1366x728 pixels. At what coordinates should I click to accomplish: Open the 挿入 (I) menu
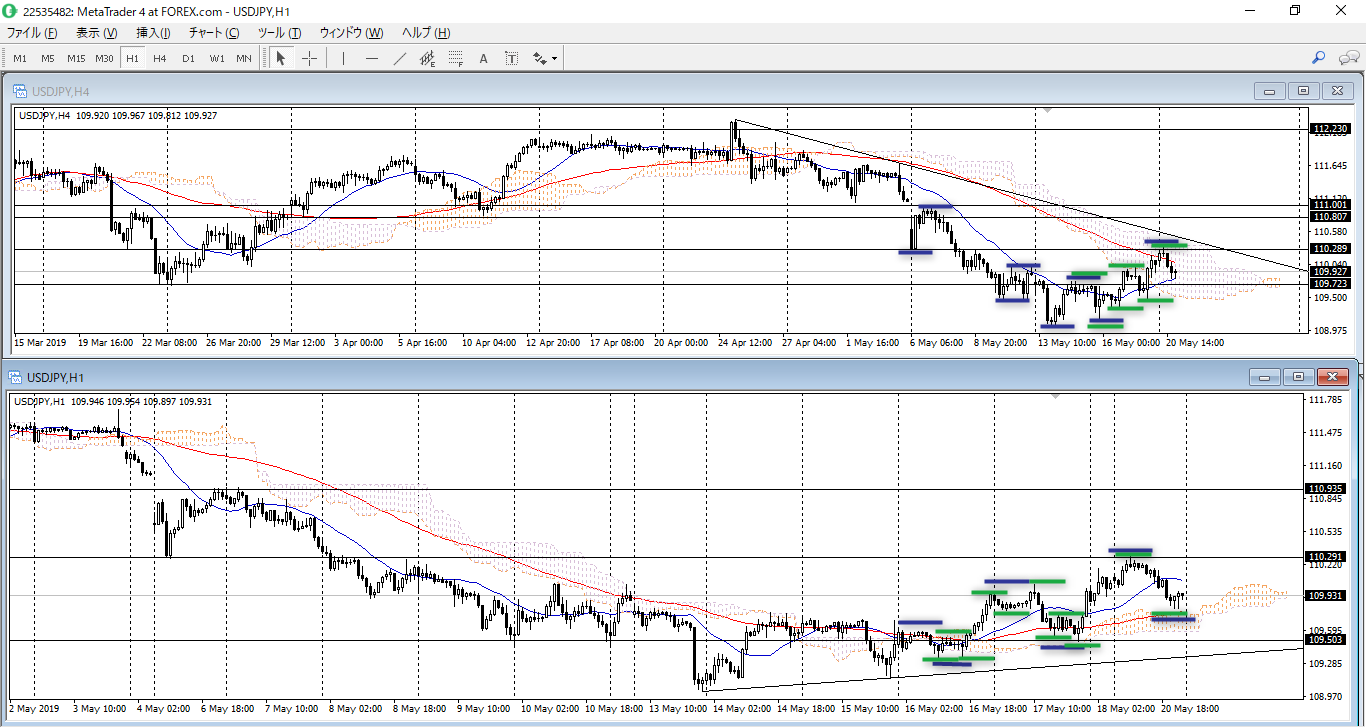(x=153, y=33)
